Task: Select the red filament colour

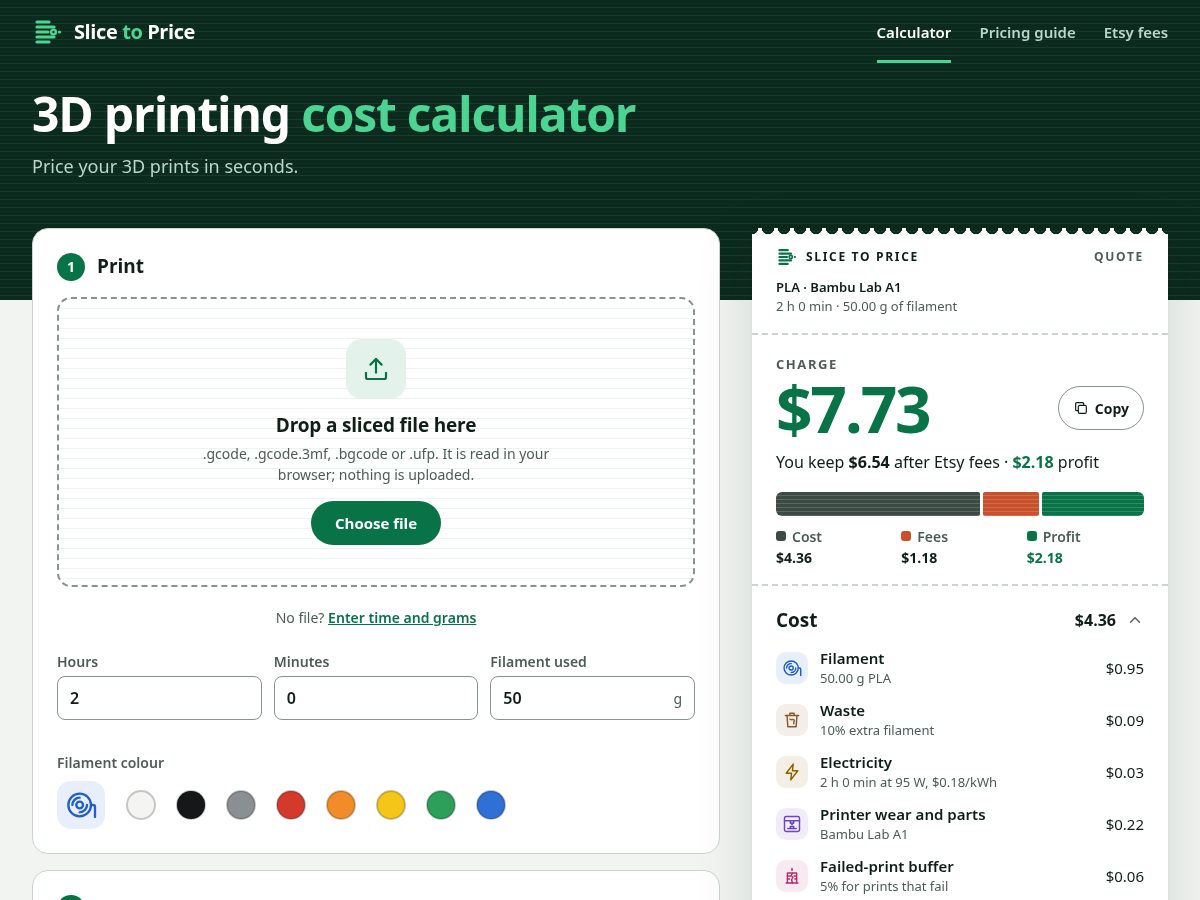Action: (x=291, y=805)
